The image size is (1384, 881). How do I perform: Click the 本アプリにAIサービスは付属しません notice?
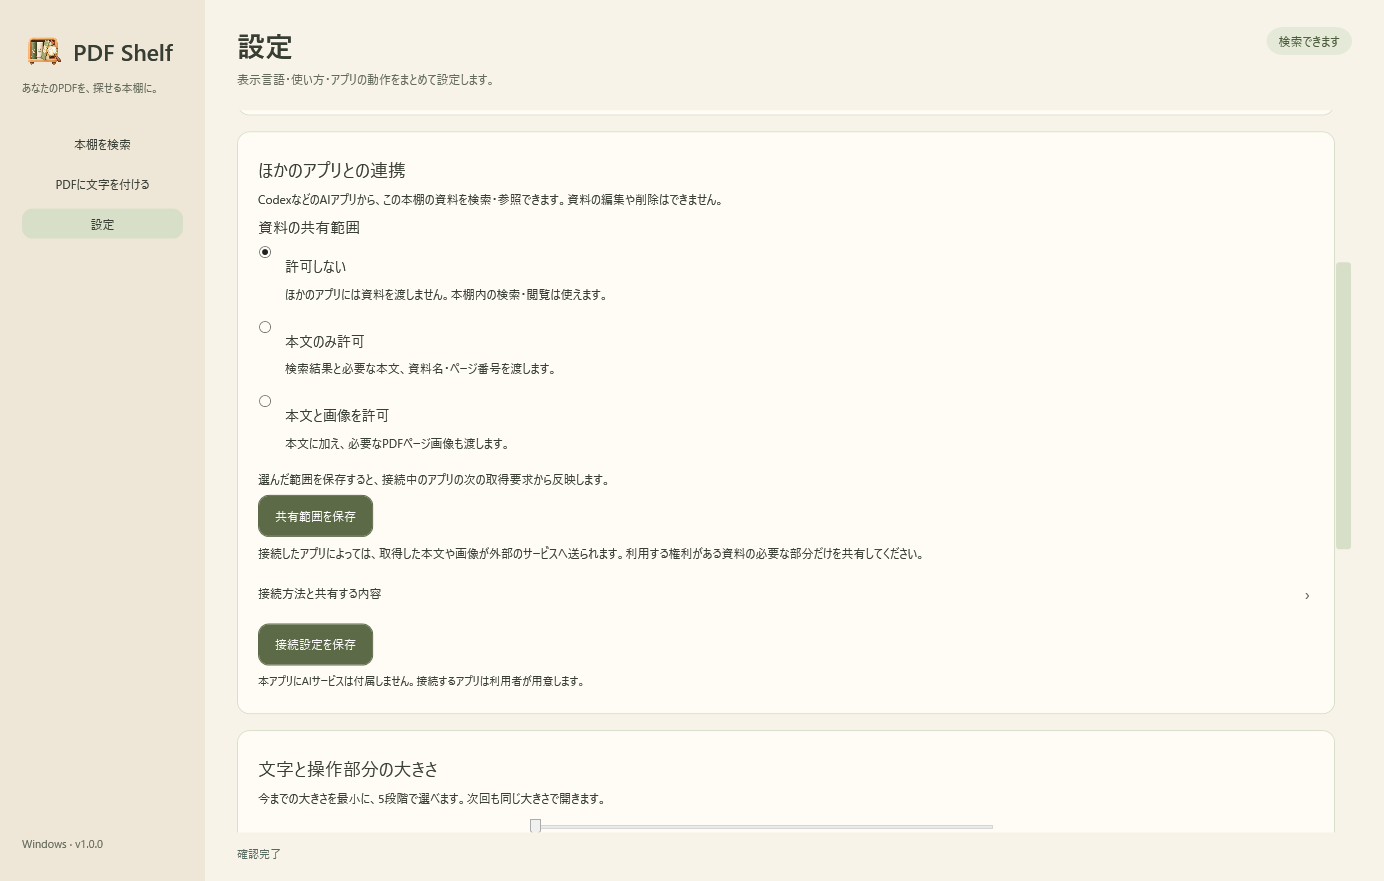(x=421, y=681)
